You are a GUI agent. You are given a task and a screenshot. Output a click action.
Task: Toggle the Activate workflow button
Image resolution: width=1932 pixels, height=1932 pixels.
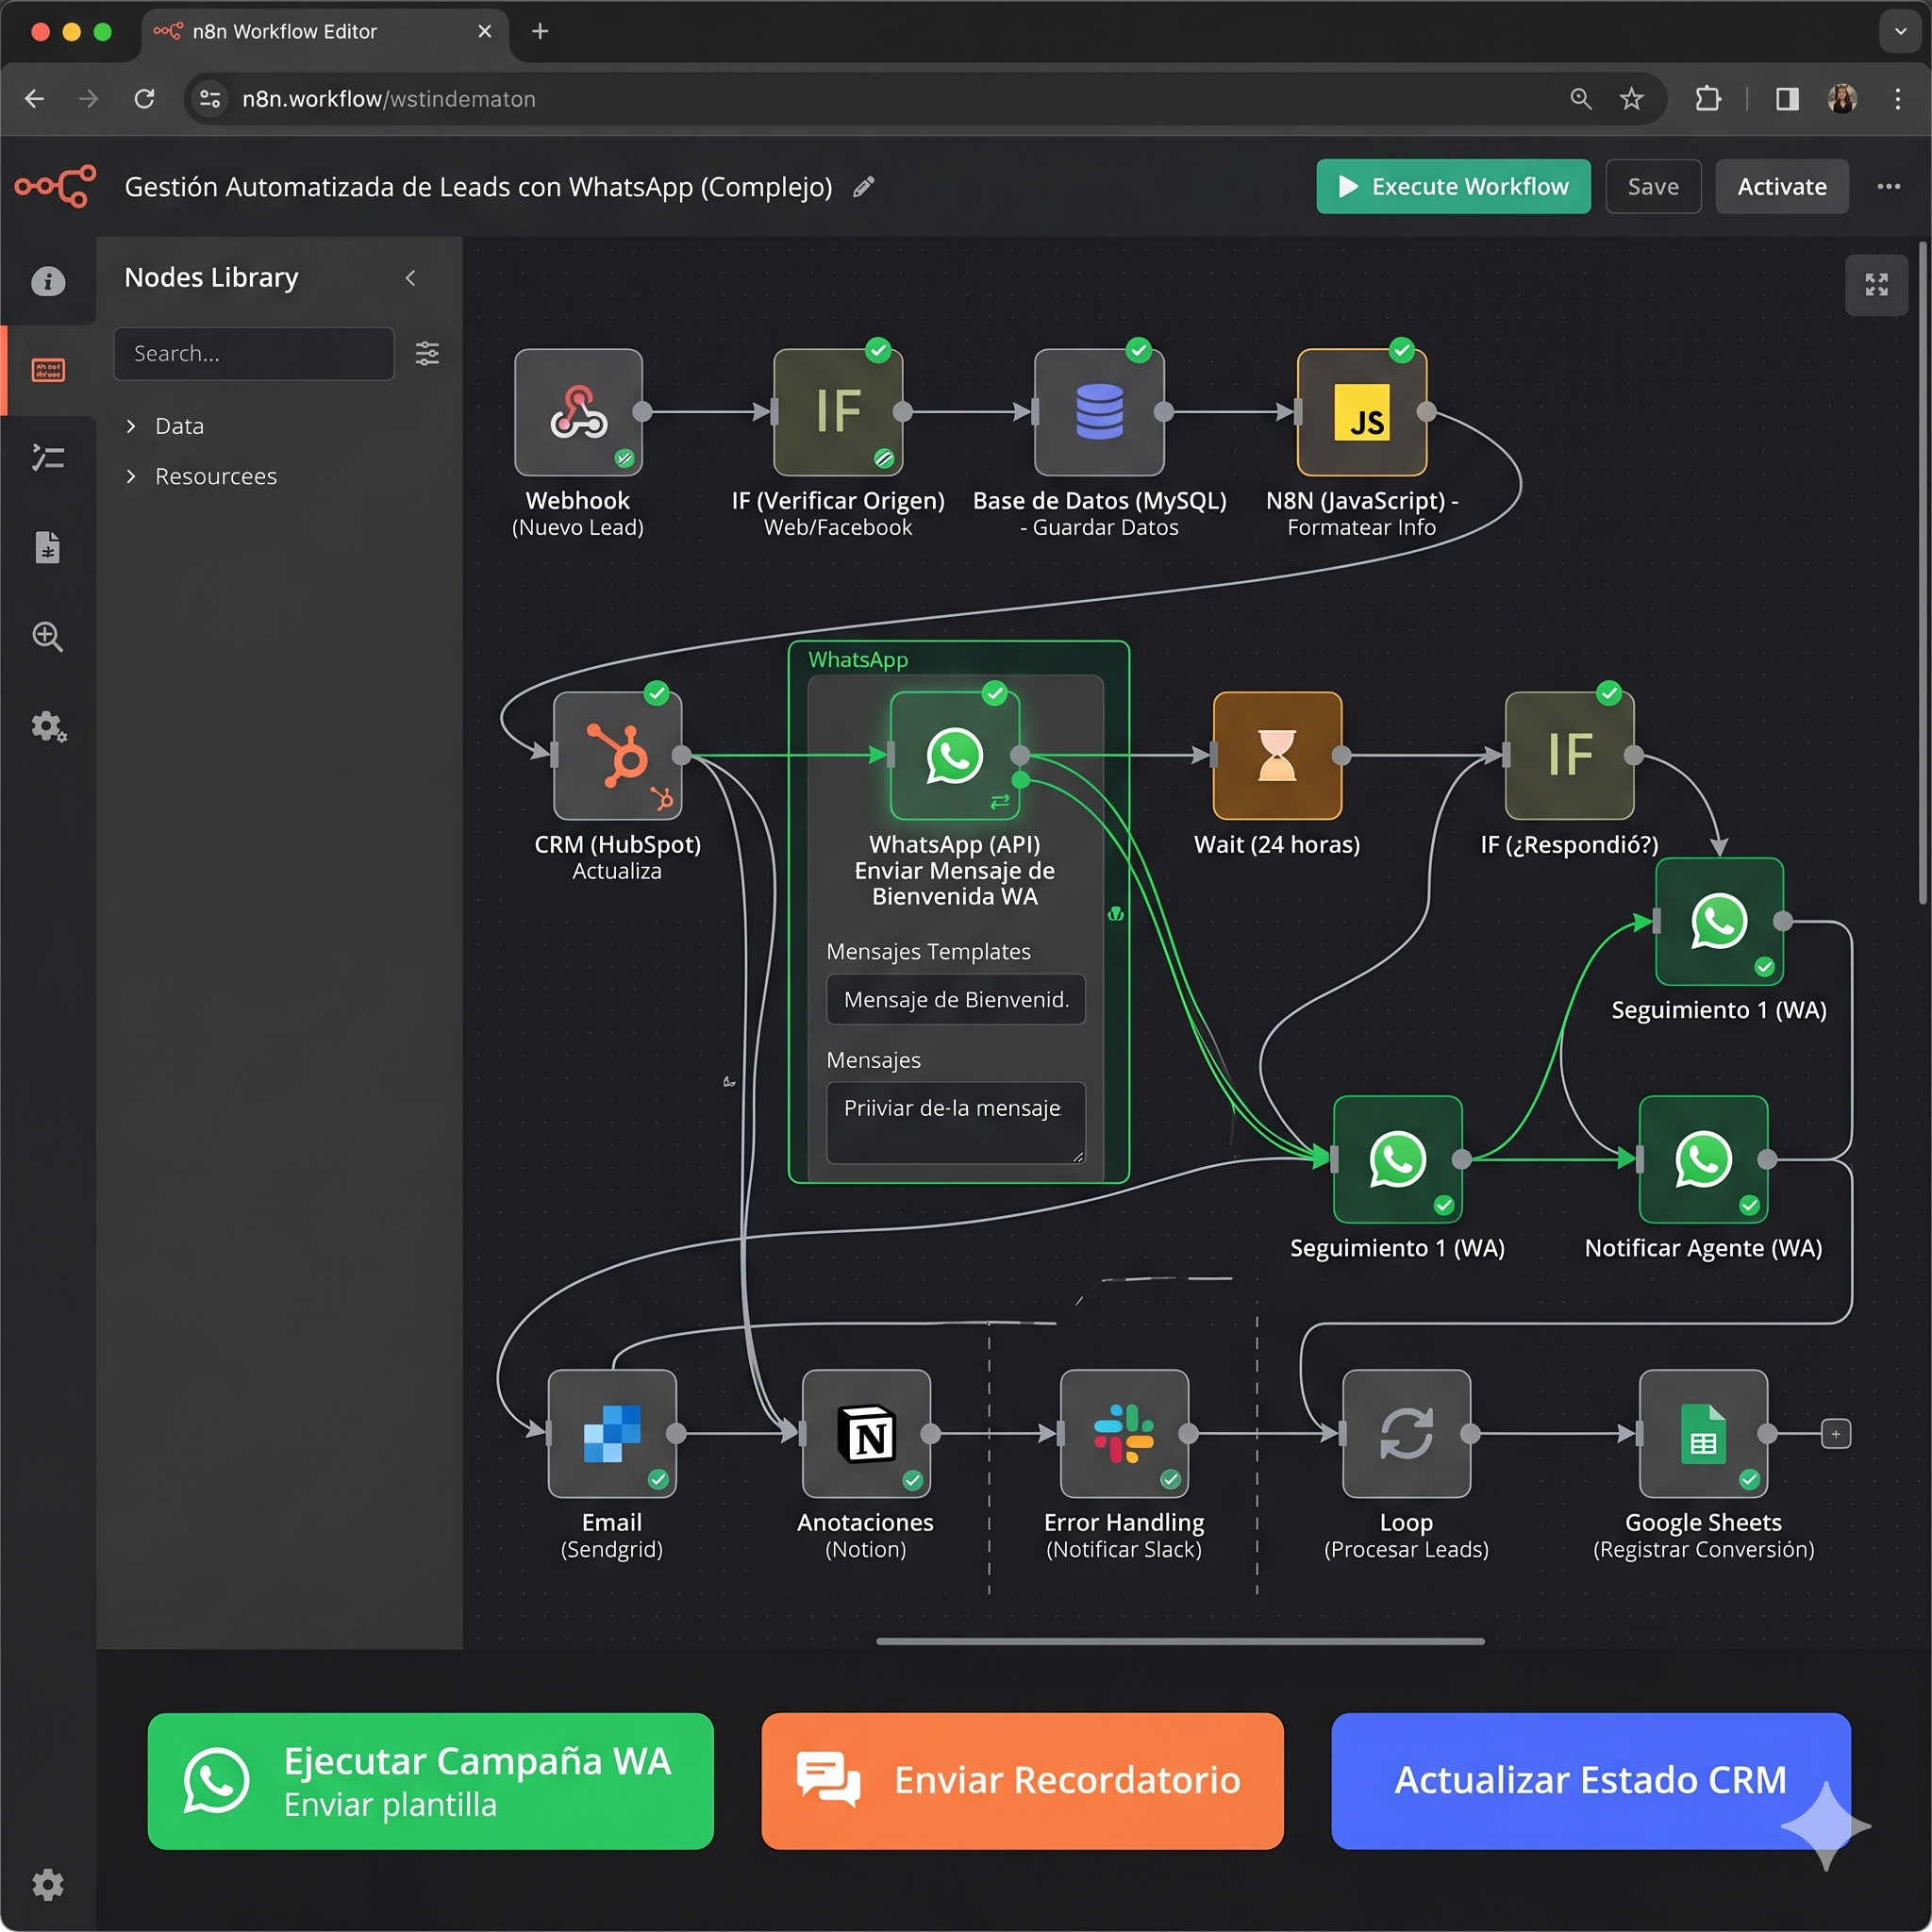(1781, 187)
